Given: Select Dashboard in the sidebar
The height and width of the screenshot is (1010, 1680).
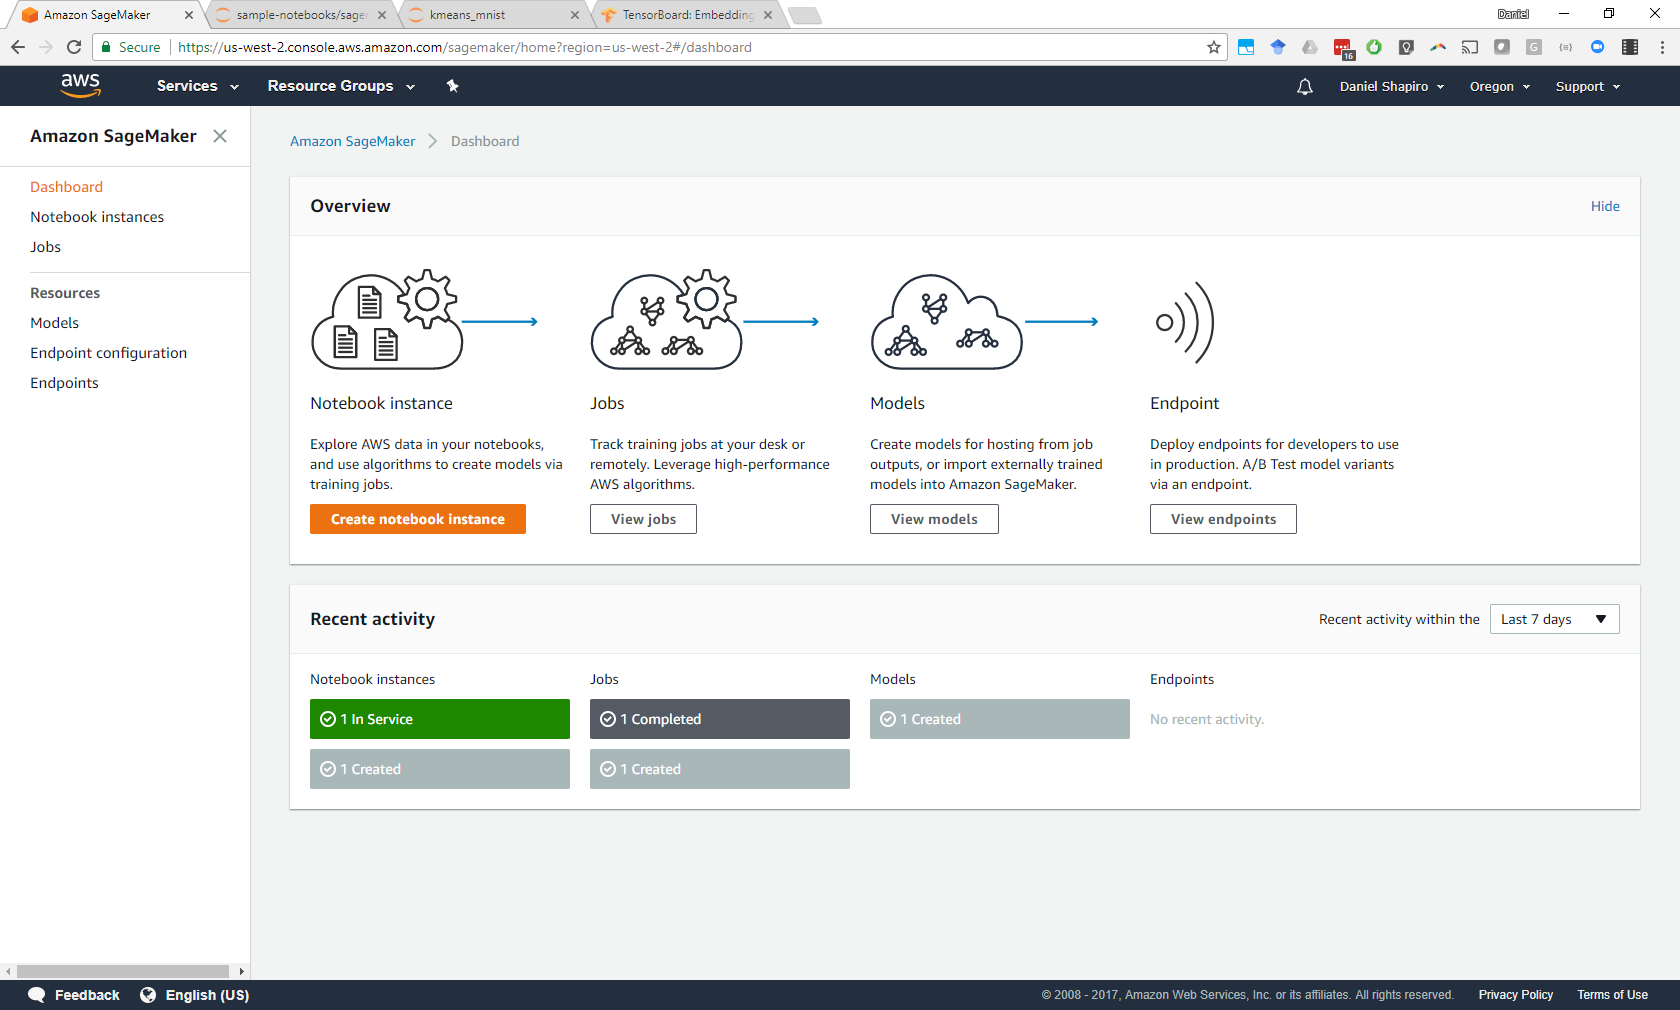Looking at the screenshot, I should pyautogui.click(x=66, y=187).
